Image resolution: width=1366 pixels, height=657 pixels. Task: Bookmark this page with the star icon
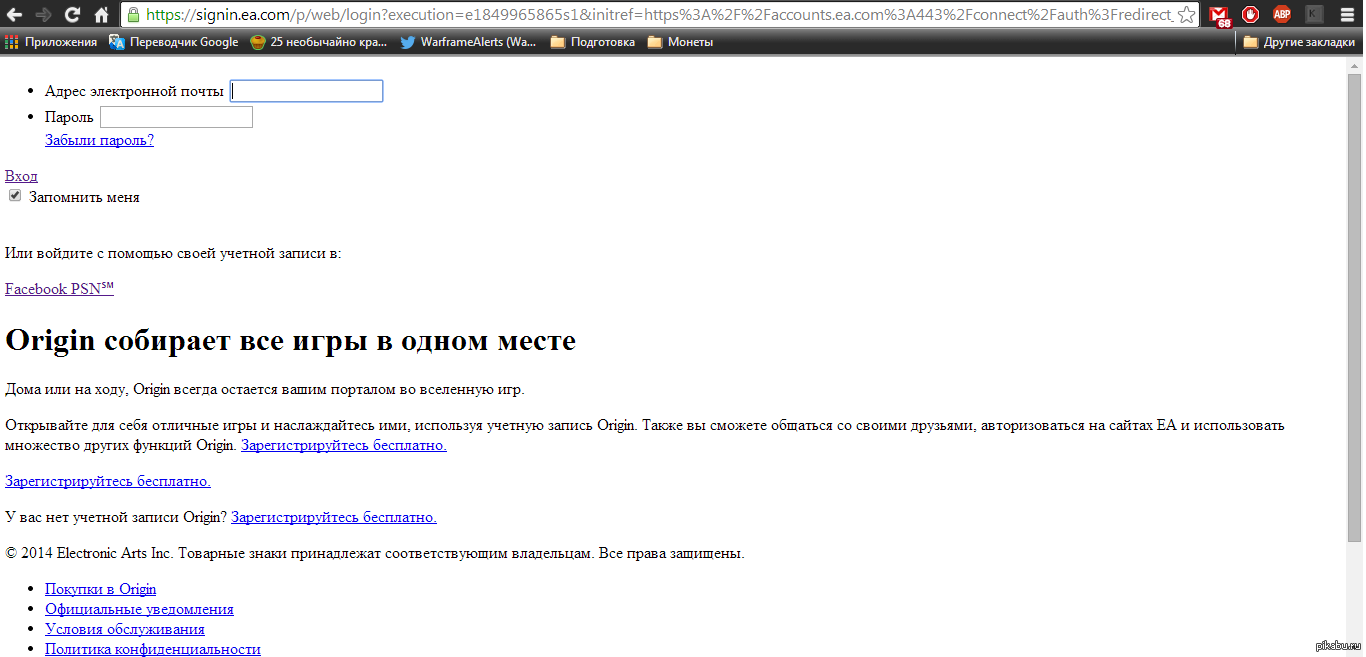point(1186,15)
